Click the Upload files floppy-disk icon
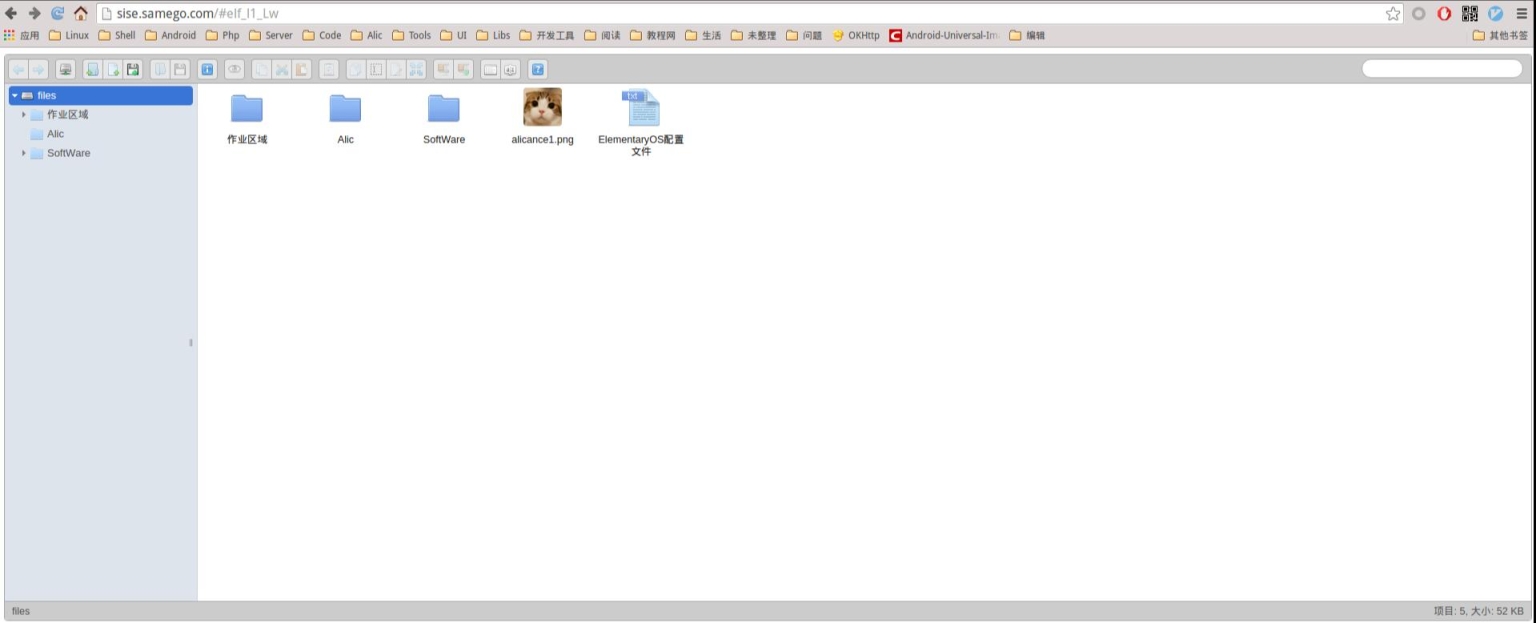This screenshot has height=623, width=1536. [x=132, y=70]
